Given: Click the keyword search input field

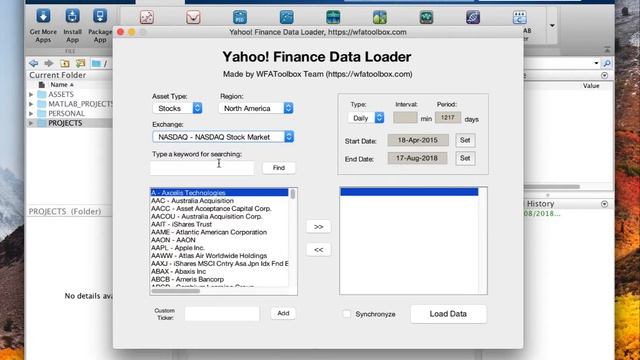Looking at the screenshot, I should point(202,168).
